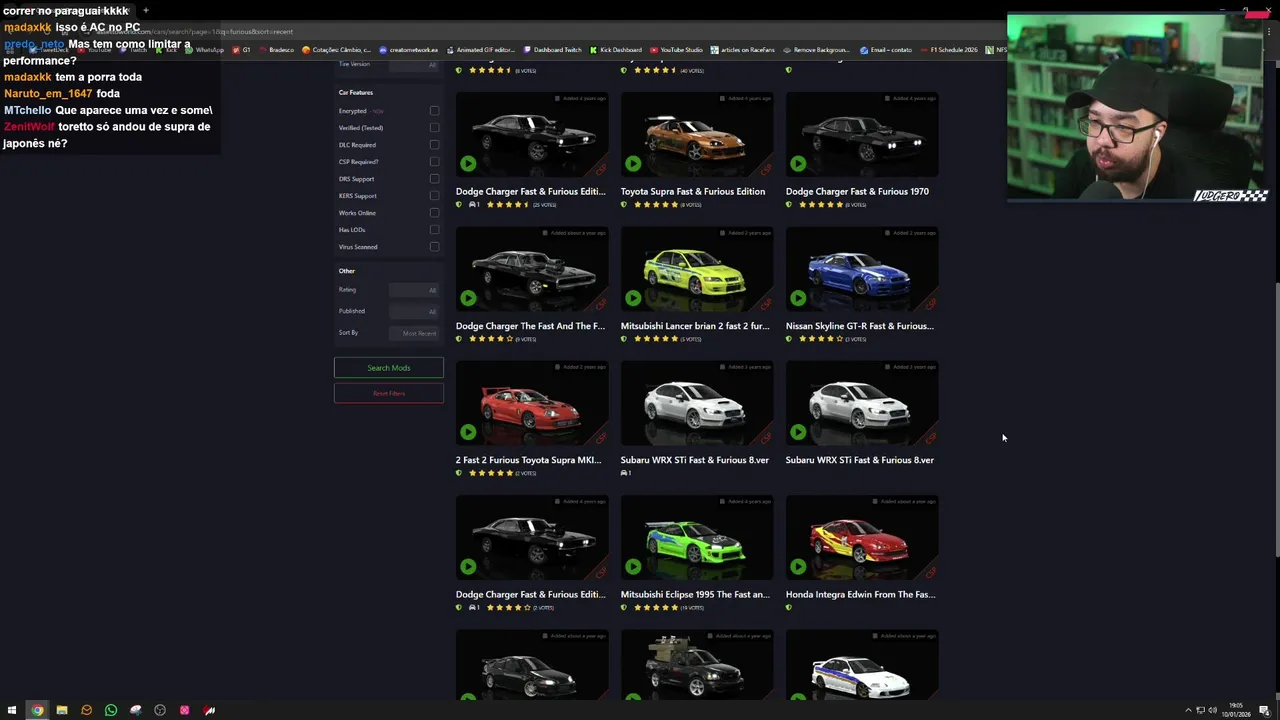Click shield icon under Honda Integra Edwin
Viewport: 1280px width, 720px height.
pyautogui.click(x=789, y=607)
